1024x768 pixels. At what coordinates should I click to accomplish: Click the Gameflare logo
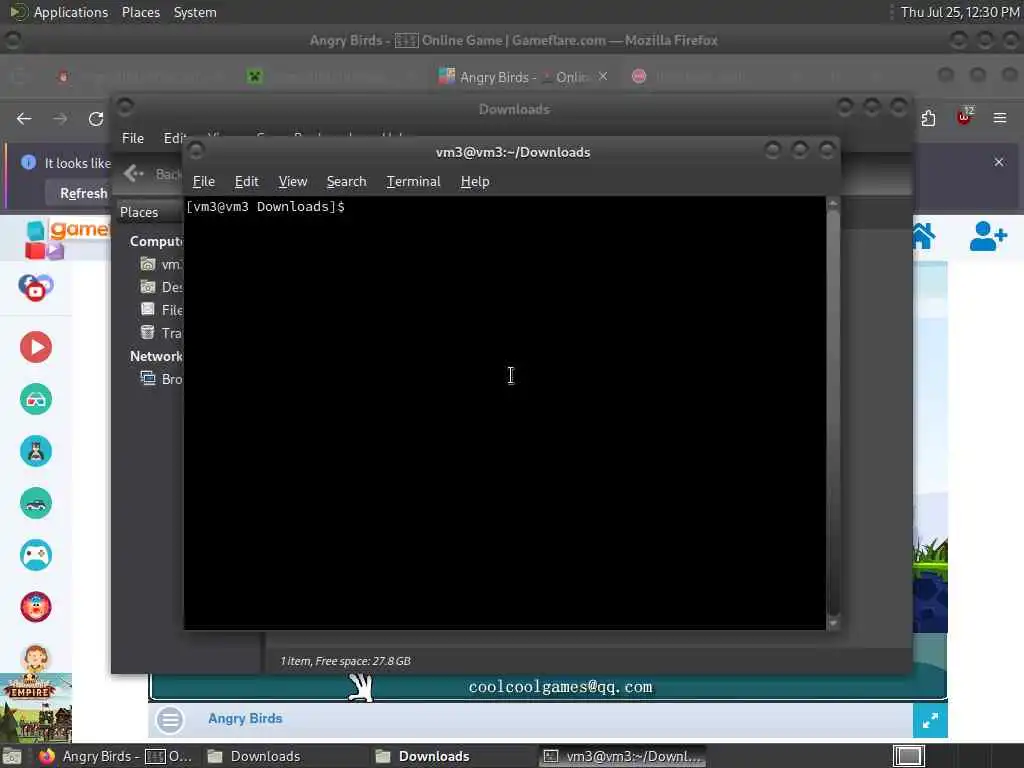65,238
